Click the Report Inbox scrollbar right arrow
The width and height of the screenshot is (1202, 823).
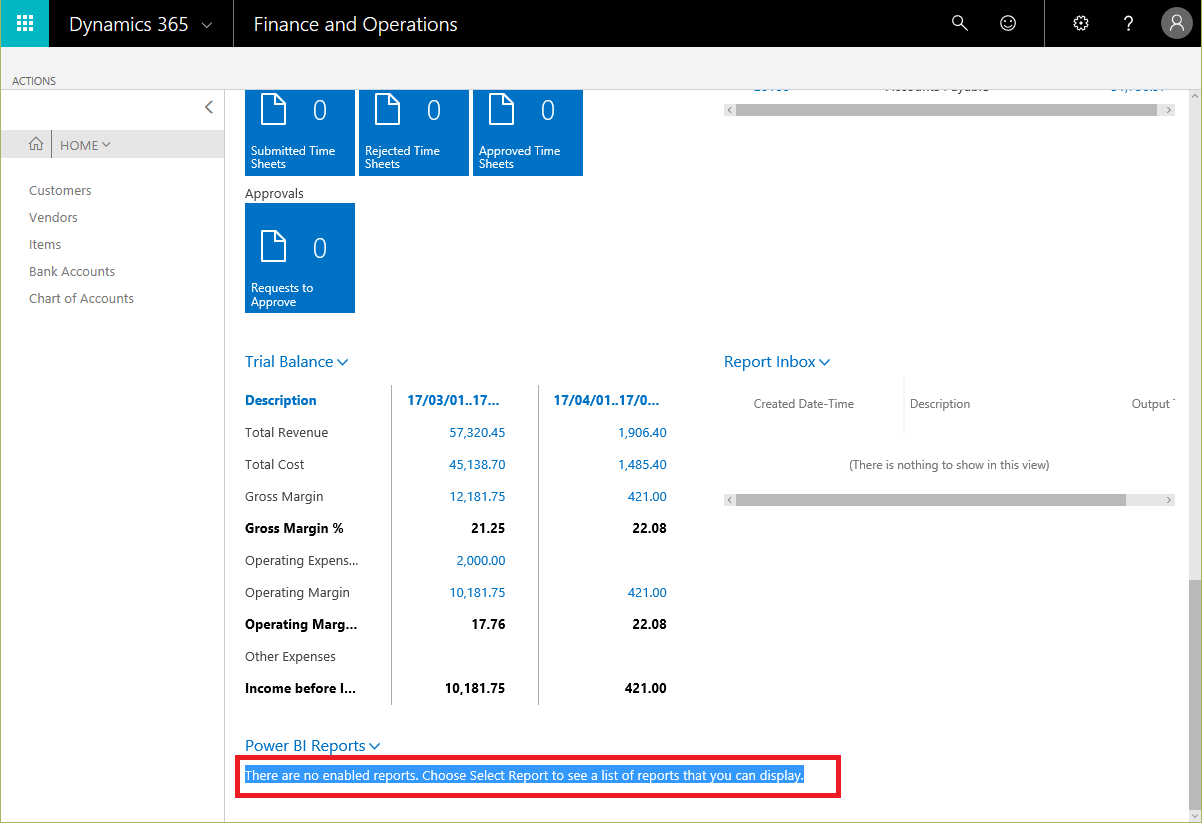[x=1169, y=499]
